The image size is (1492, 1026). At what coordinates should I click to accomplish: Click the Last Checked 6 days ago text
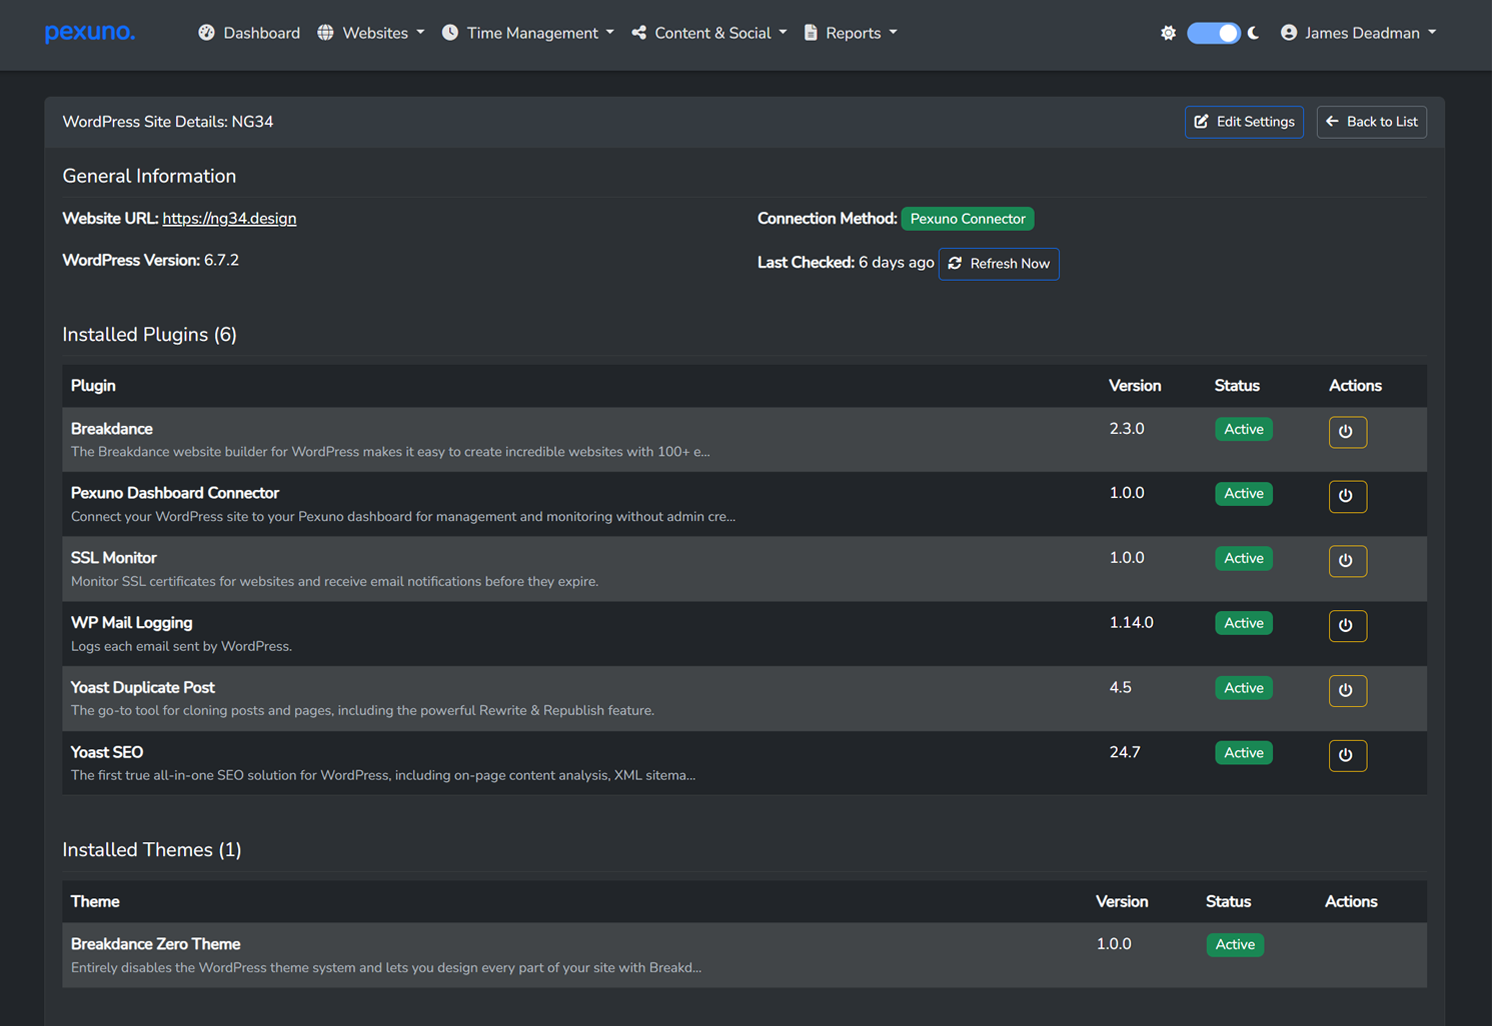[x=846, y=263]
